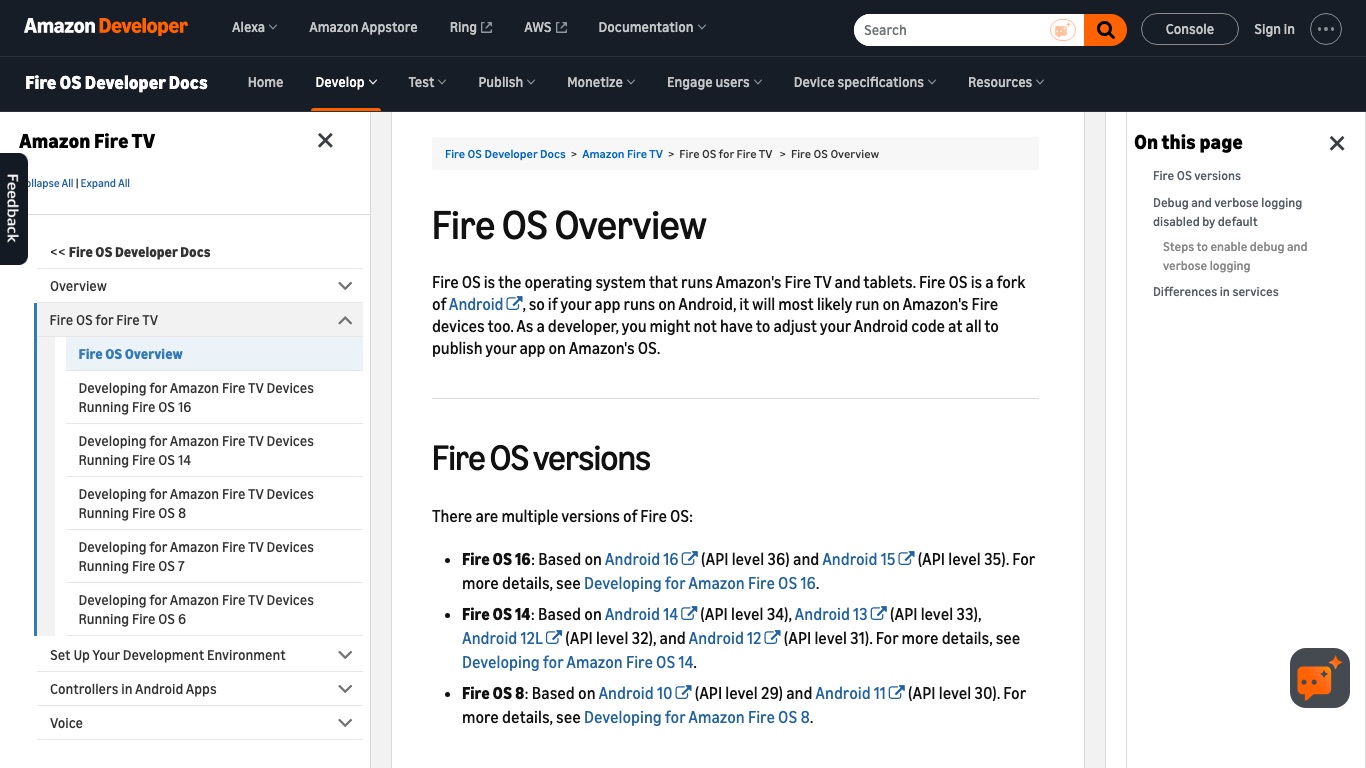Click Amazon Fire TV breadcrumb link
Viewport: 1366px width, 768px height.
(622, 154)
